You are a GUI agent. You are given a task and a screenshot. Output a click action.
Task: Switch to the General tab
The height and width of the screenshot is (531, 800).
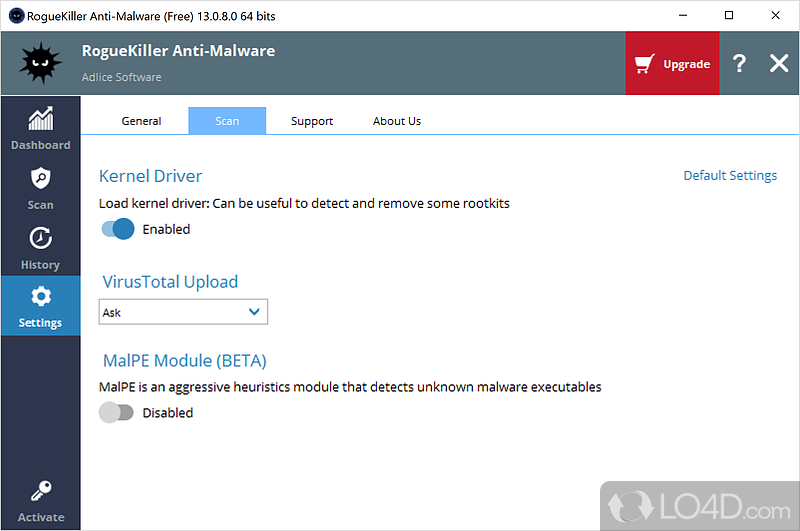point(141,121)
